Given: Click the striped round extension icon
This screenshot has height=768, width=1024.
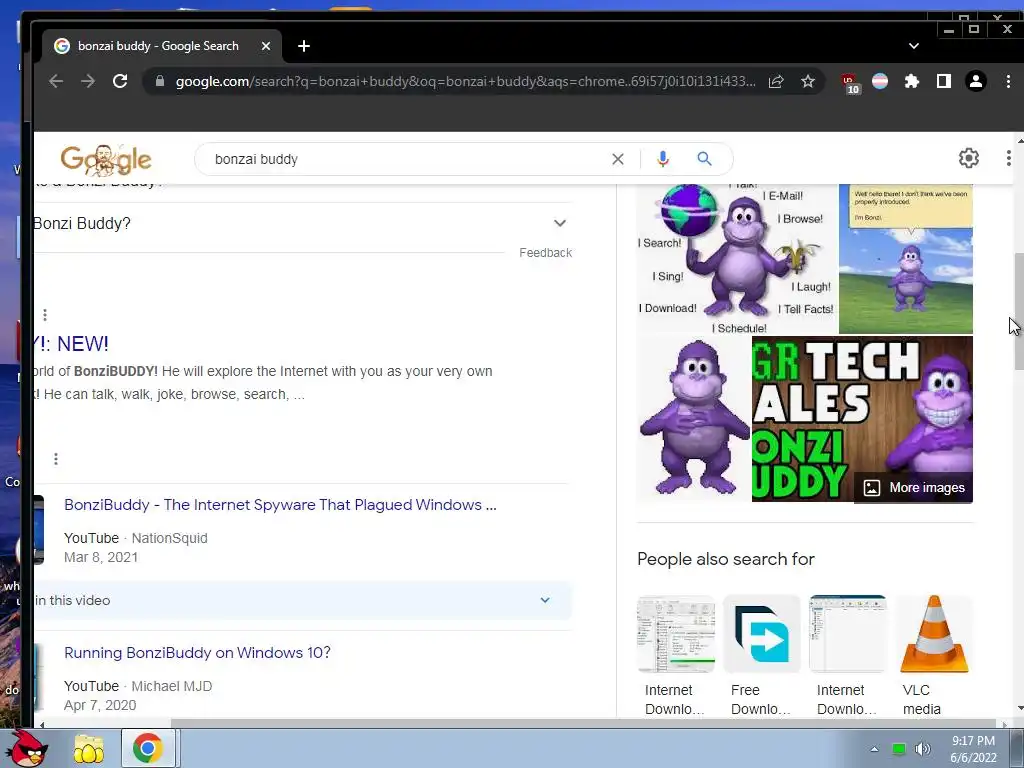Looking at the screenshot, I should (880, 81).
